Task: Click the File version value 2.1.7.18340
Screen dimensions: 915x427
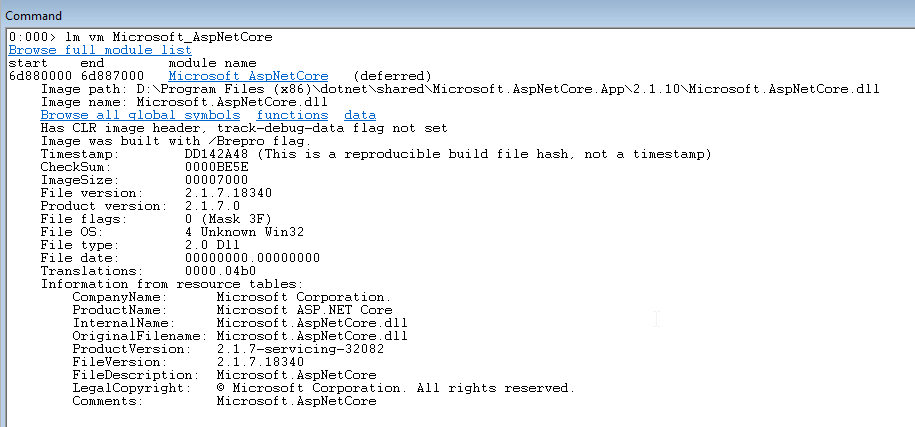Action: (x=228, y=193)
